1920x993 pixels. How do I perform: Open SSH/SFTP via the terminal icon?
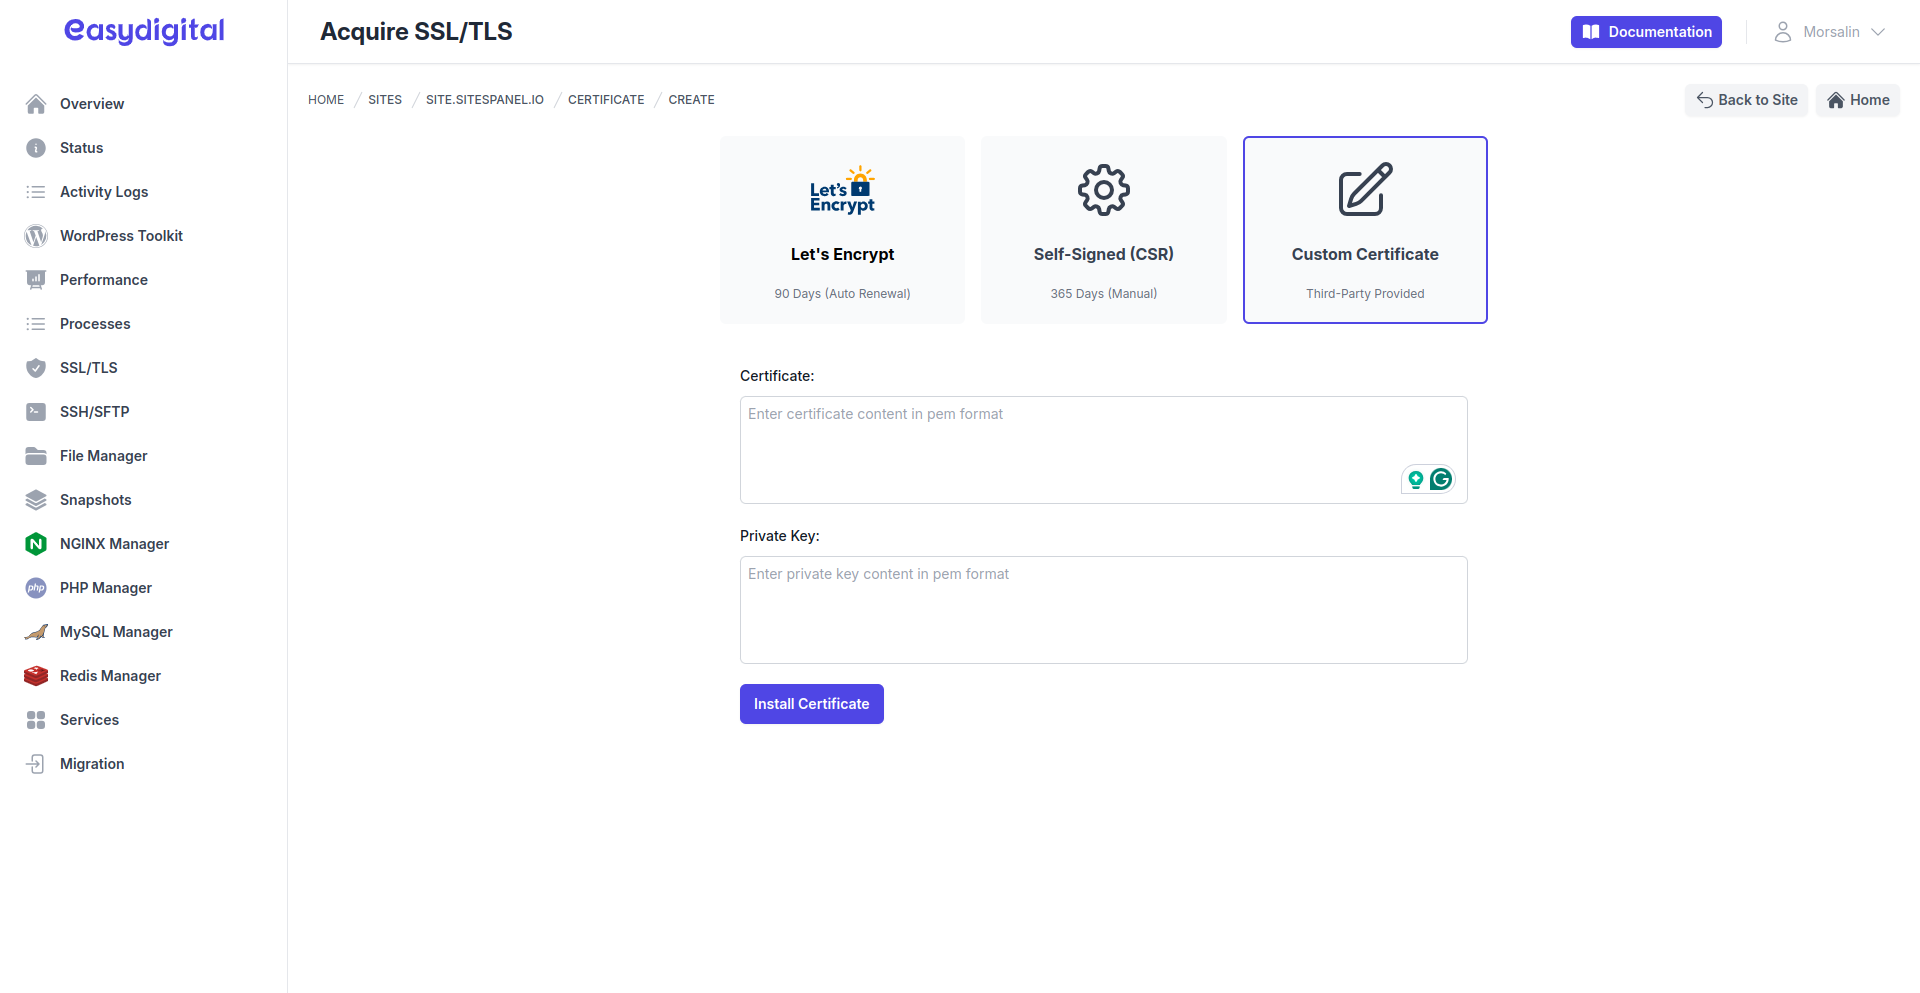36,412
